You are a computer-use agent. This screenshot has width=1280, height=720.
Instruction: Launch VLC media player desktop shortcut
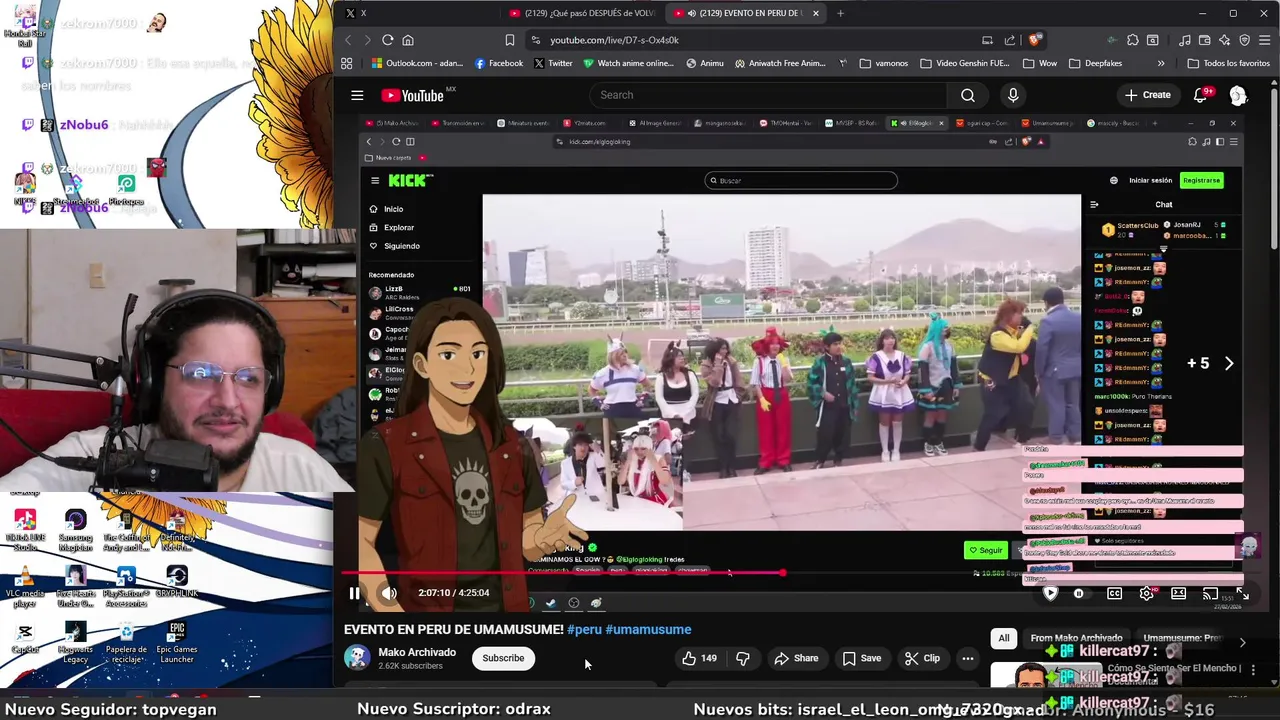[25, 586]
